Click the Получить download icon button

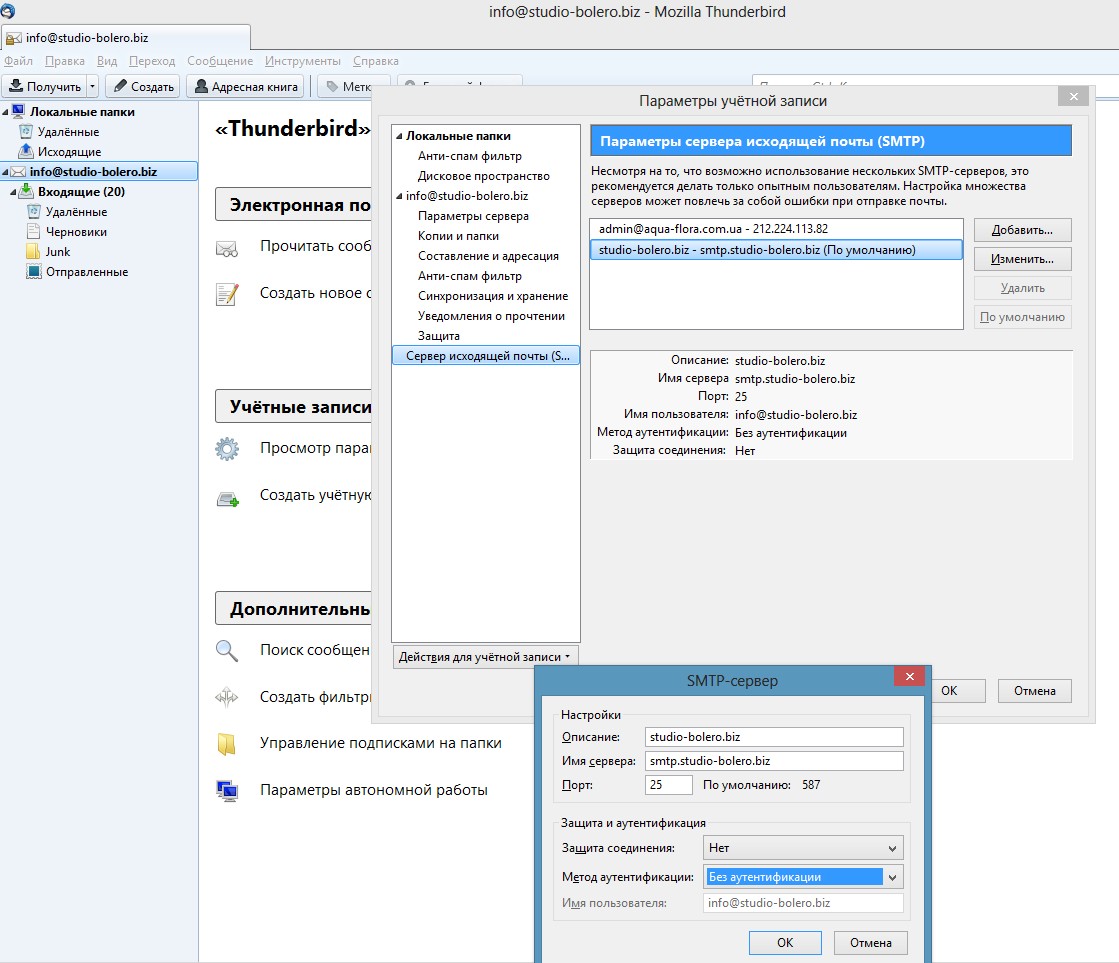[44, 86]
